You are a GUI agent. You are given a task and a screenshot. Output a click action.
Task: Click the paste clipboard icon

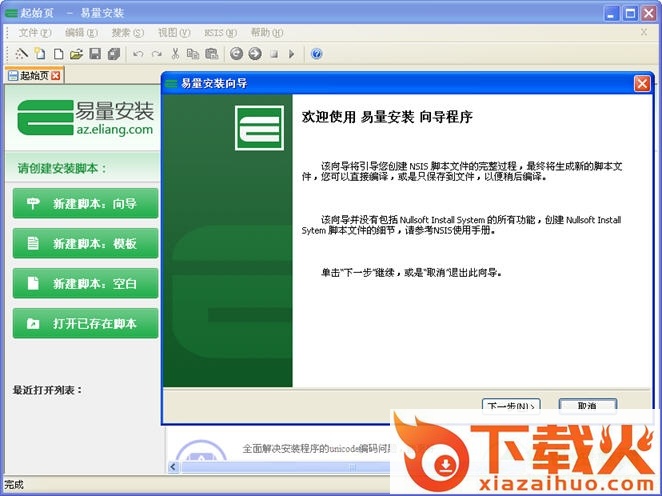point(212,54)
